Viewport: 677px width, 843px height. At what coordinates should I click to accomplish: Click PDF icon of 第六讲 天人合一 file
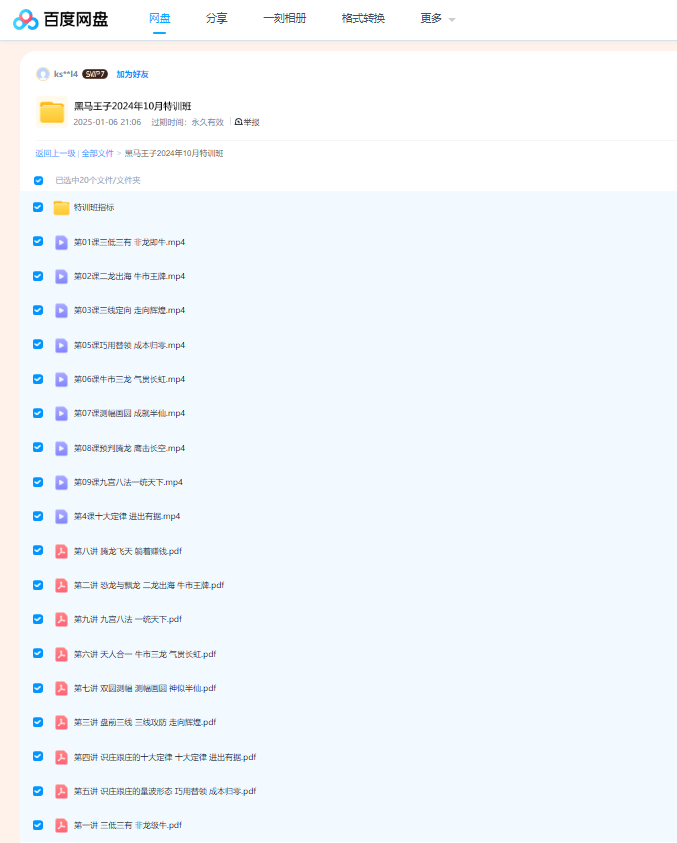pyautogui.click(x=61, y=654)
